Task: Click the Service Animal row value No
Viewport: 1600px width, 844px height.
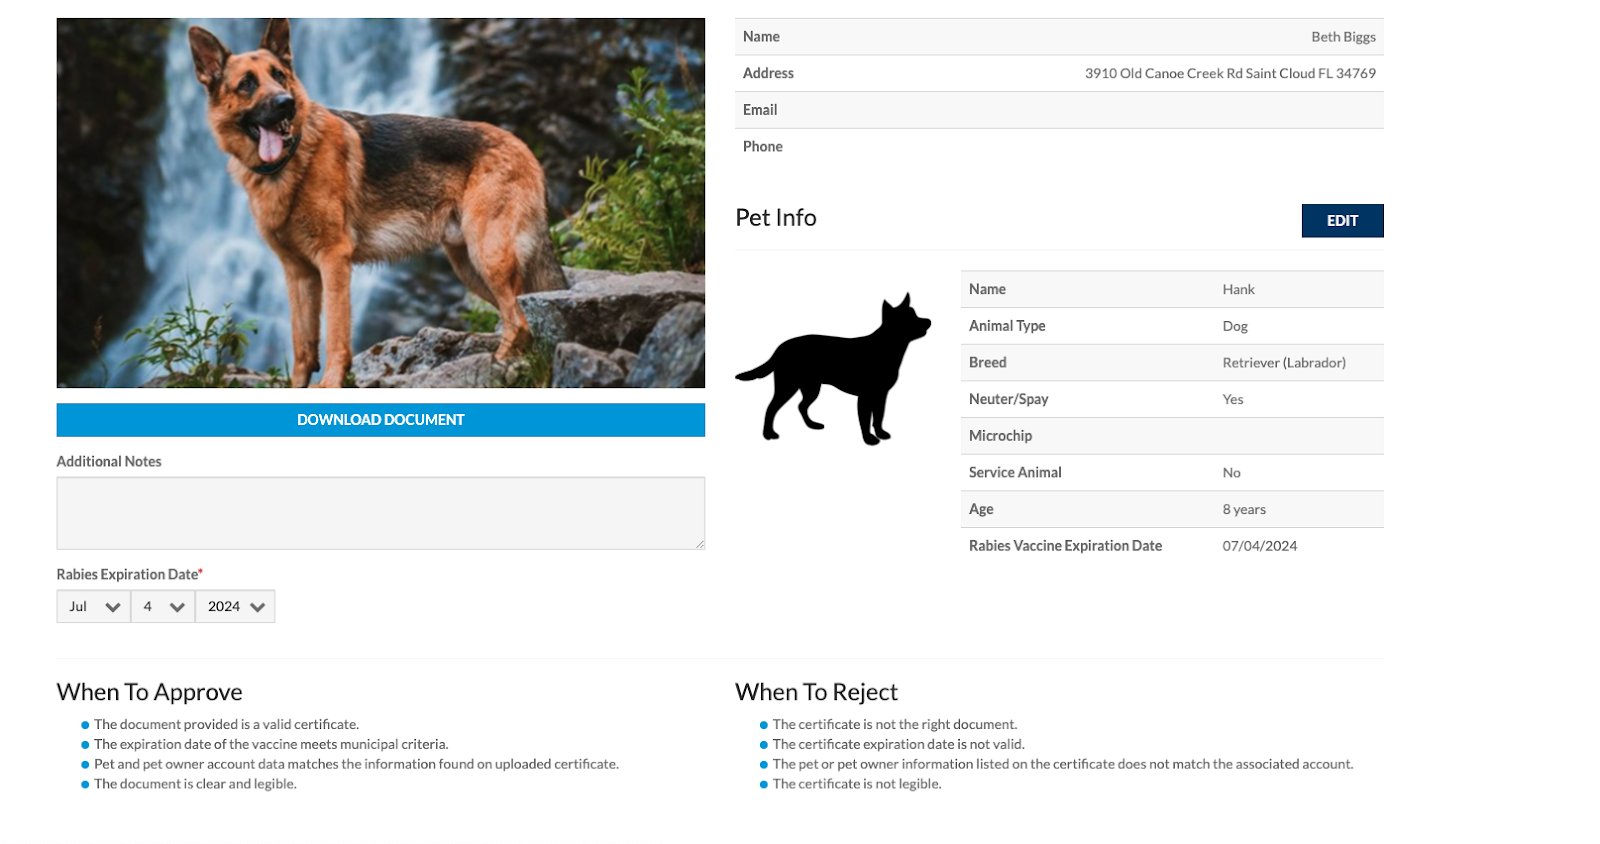Action: pyautogui.click(x=1231, y=473)
